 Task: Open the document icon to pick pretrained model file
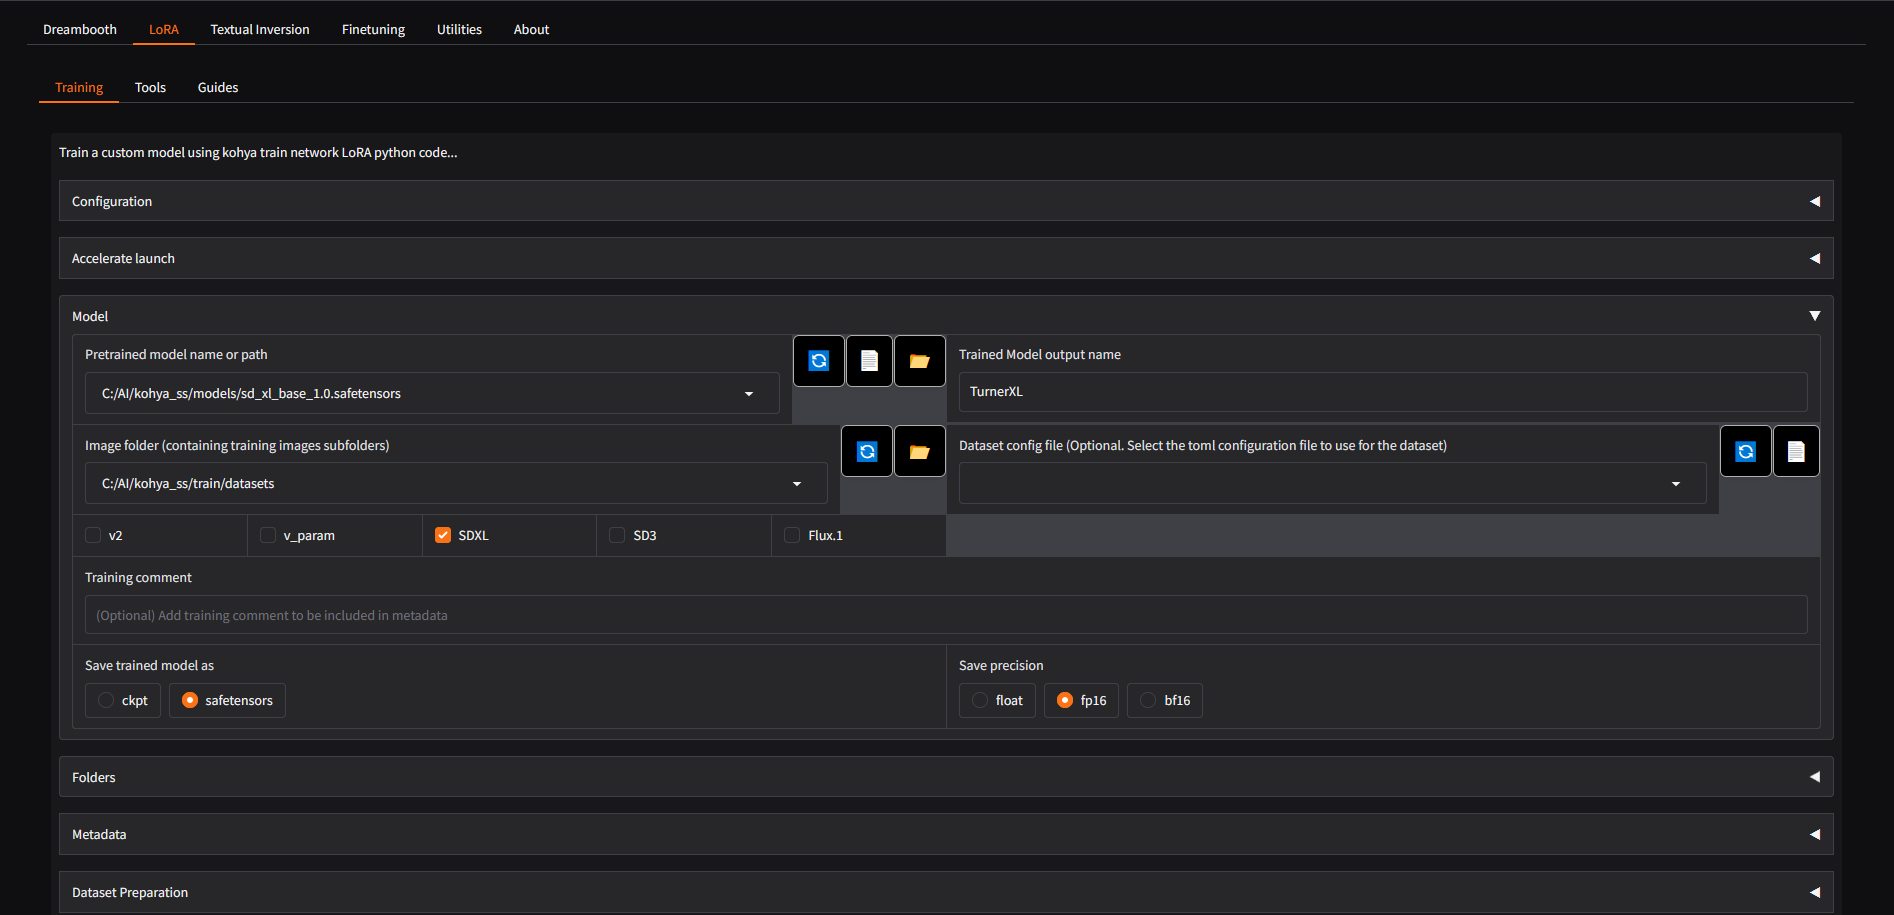click(868, 360)
